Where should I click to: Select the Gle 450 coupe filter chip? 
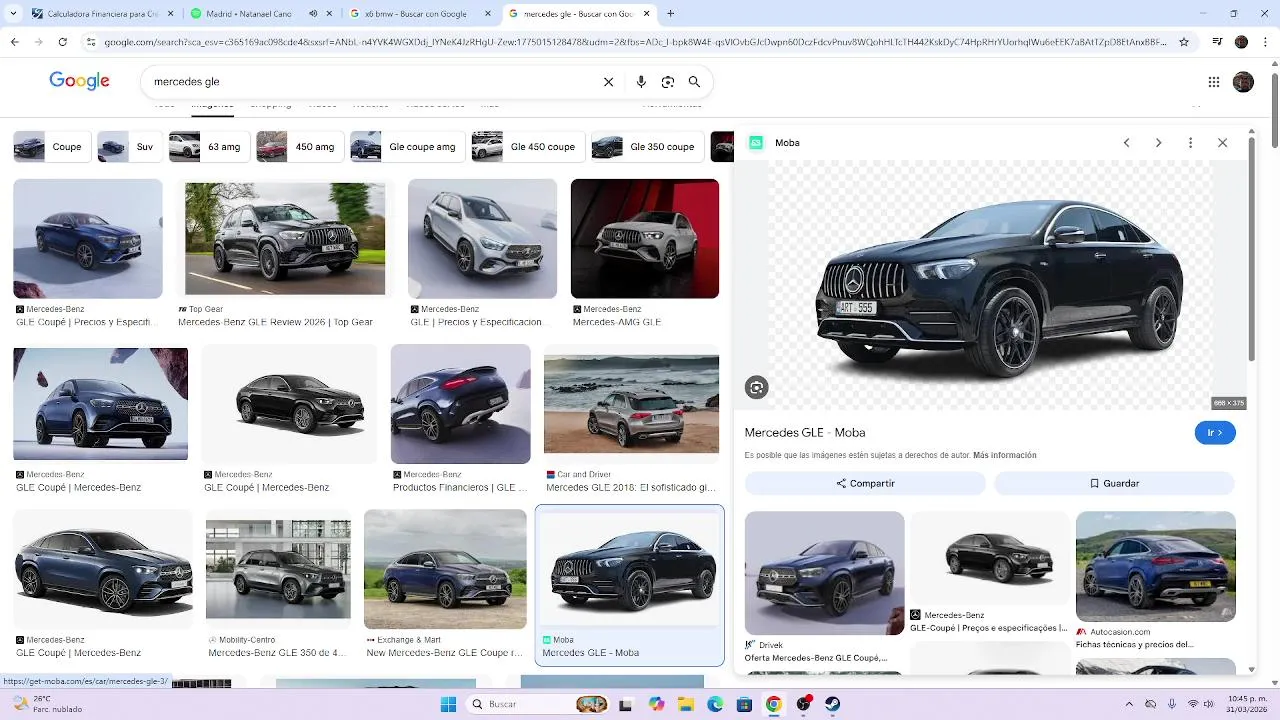[528, 147]
